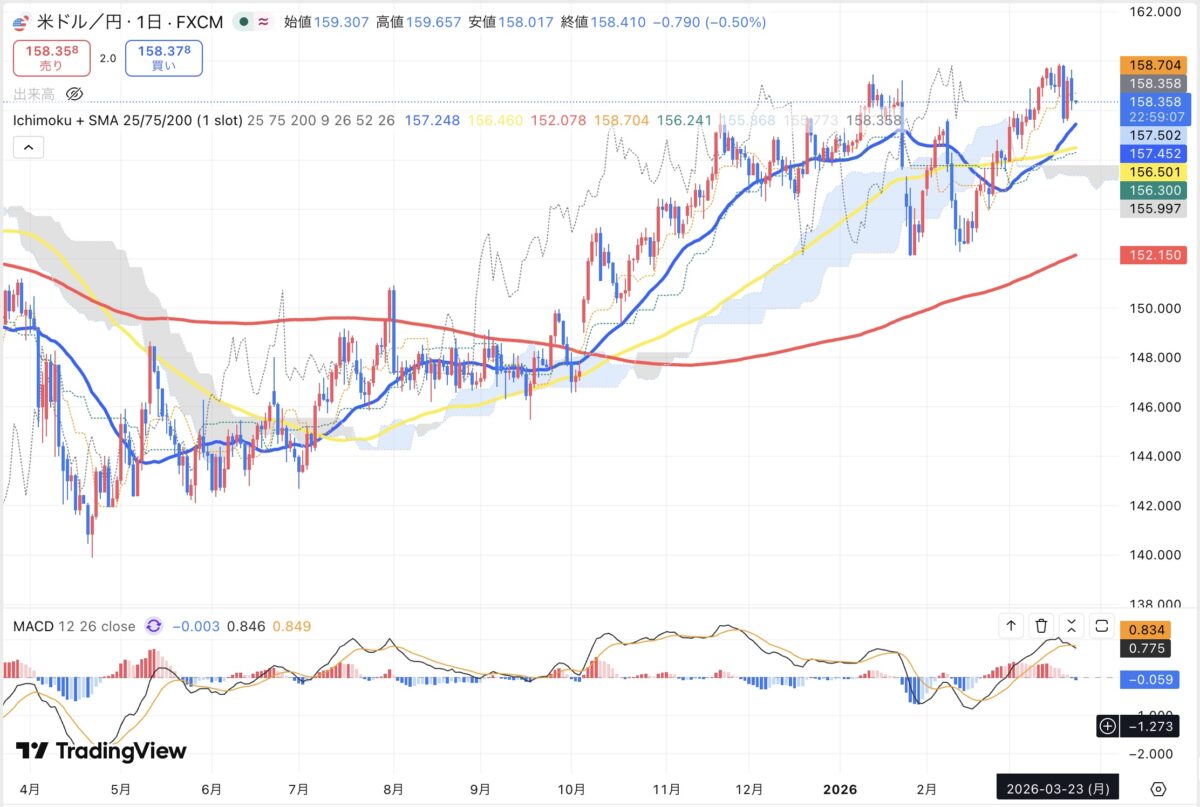Toggle visibility of the 出来高 volume indicator
Screen dimensions: 1200x807
point(74,94)
